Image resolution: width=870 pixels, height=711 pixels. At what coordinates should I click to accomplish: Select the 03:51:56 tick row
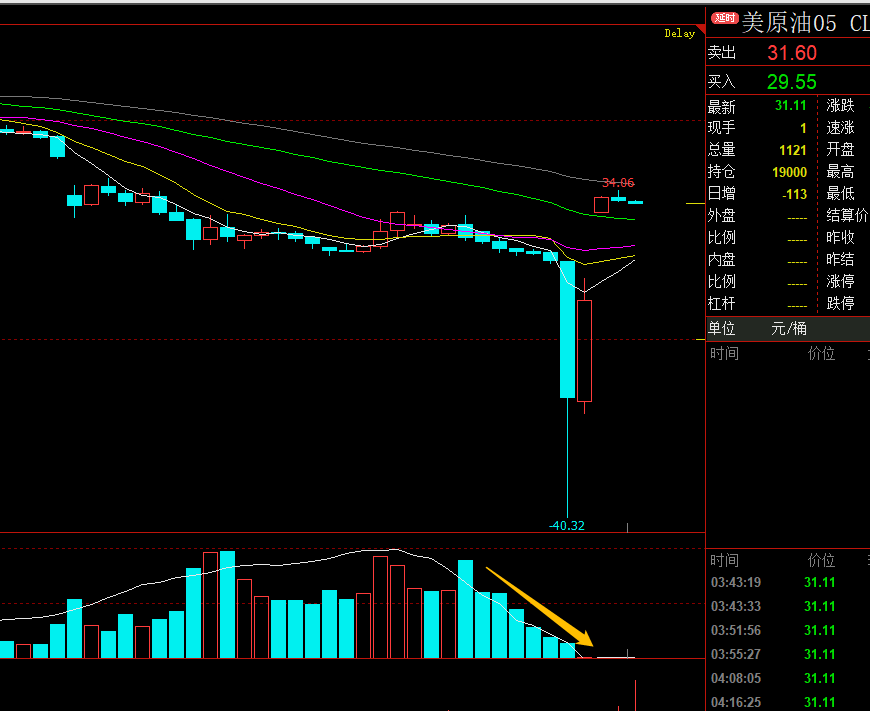(788, 631)
